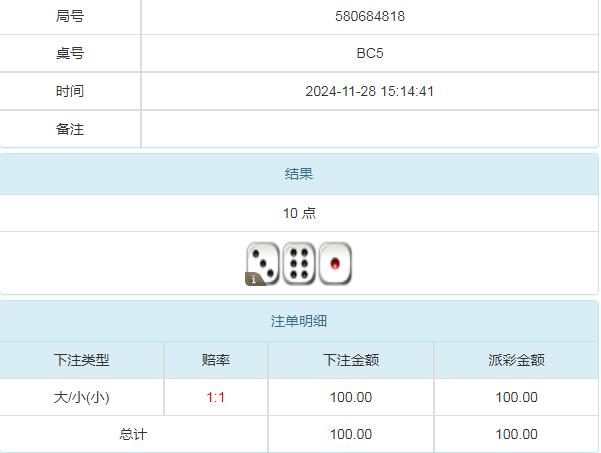Click the 注单明细 section header
601x453 pixels.
(299, 321)
